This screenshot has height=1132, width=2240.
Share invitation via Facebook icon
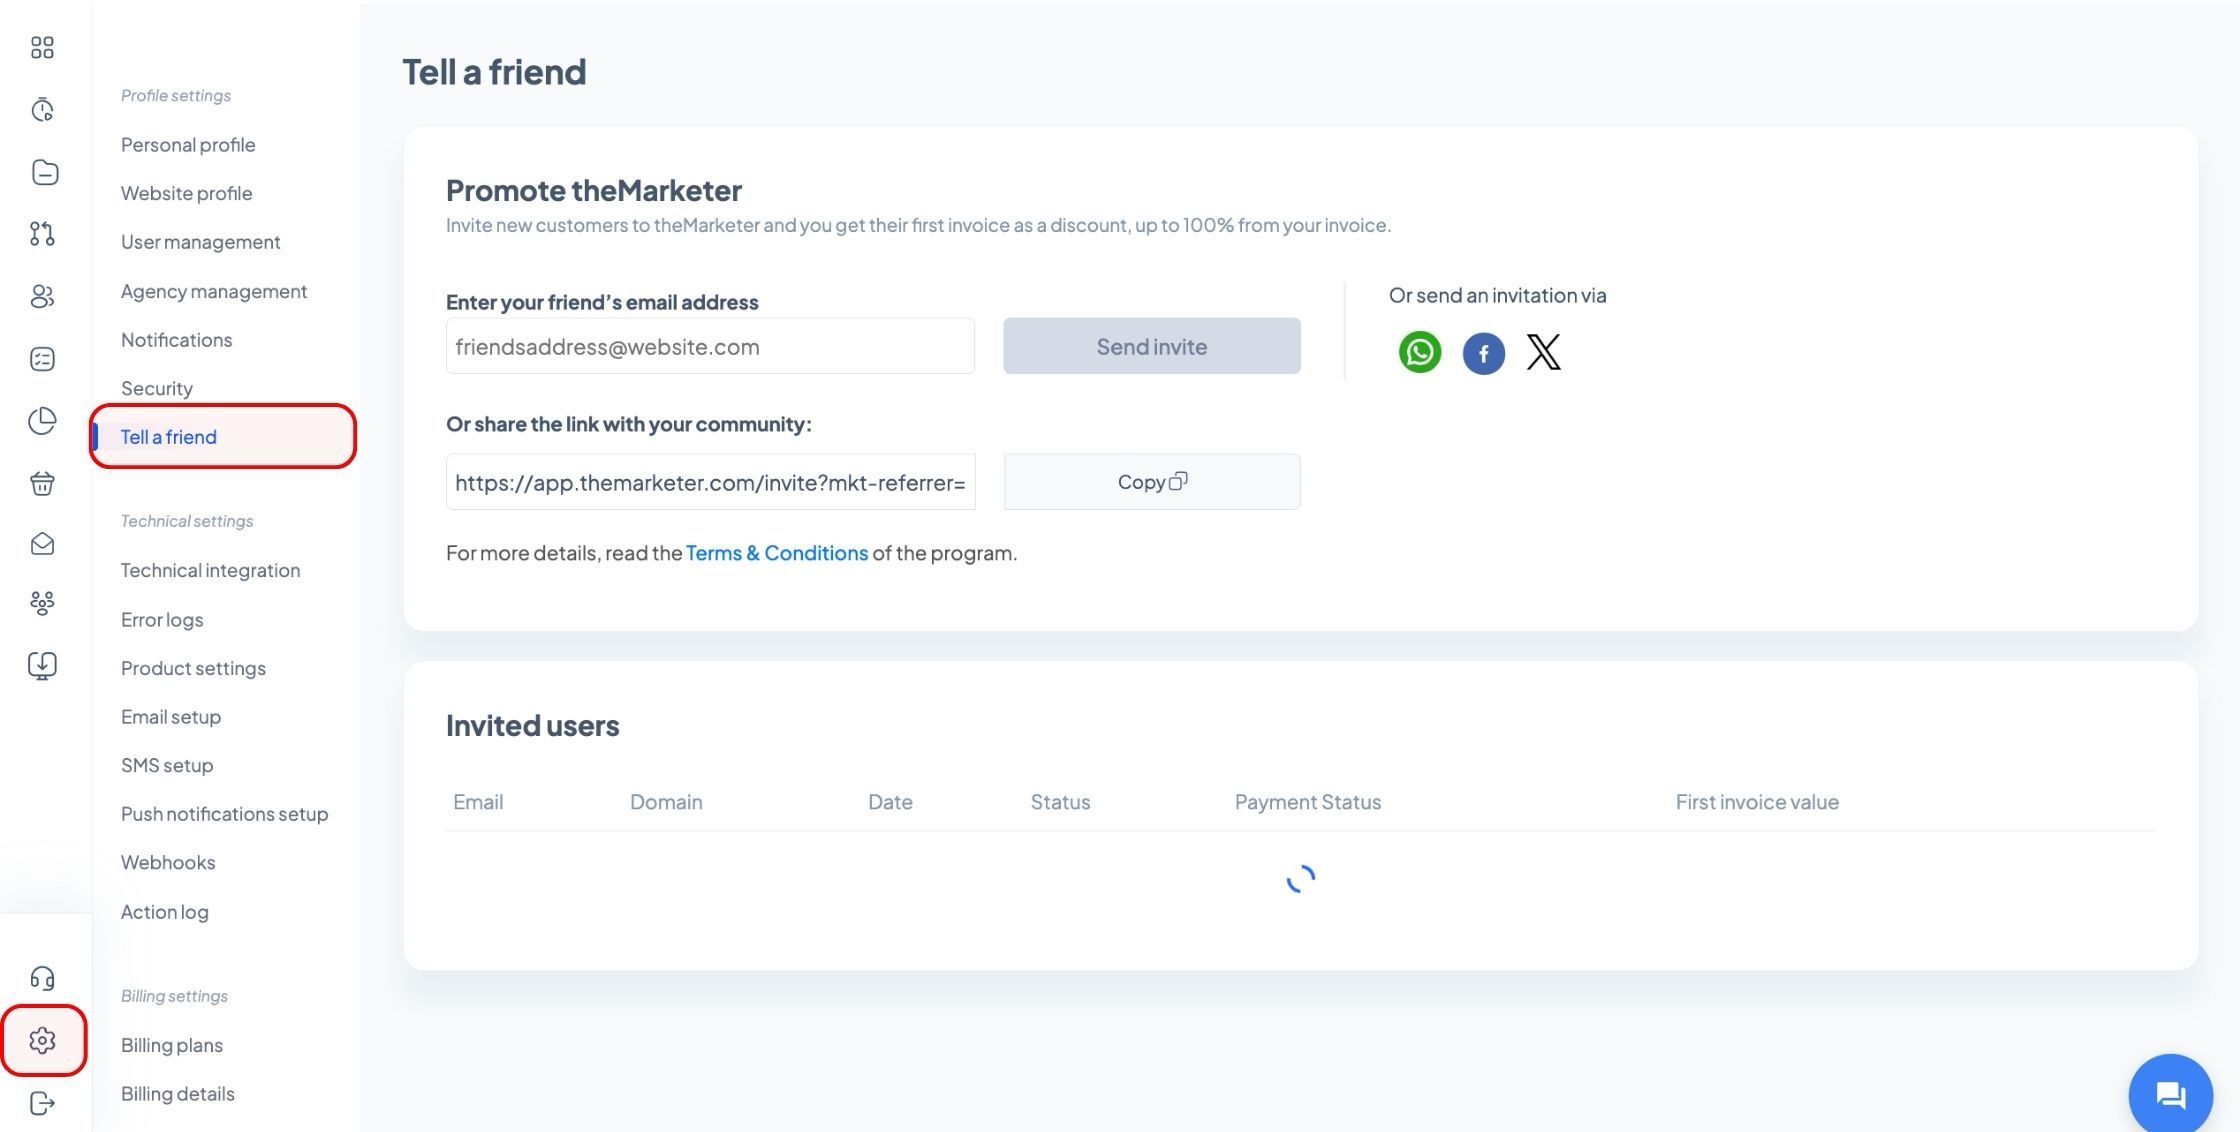[1483, 353]
